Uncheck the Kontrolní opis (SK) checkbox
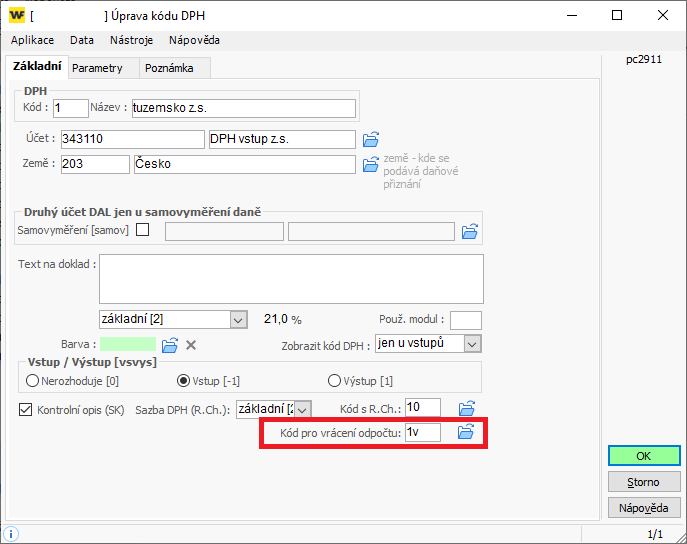The image size is (687, 544). pos(26,409)
